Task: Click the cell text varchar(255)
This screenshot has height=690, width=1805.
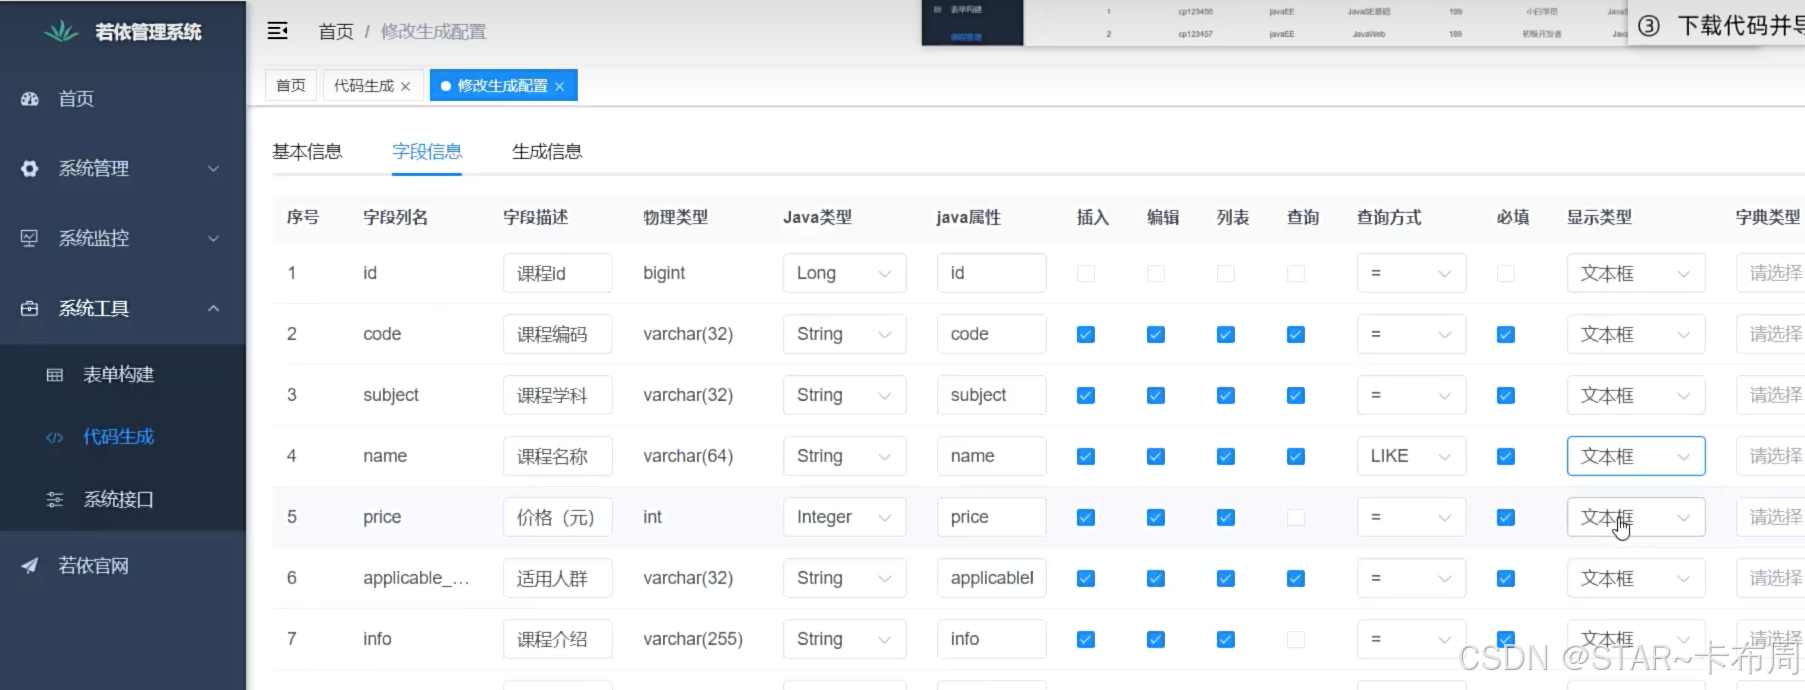Action: click(693, 639)
